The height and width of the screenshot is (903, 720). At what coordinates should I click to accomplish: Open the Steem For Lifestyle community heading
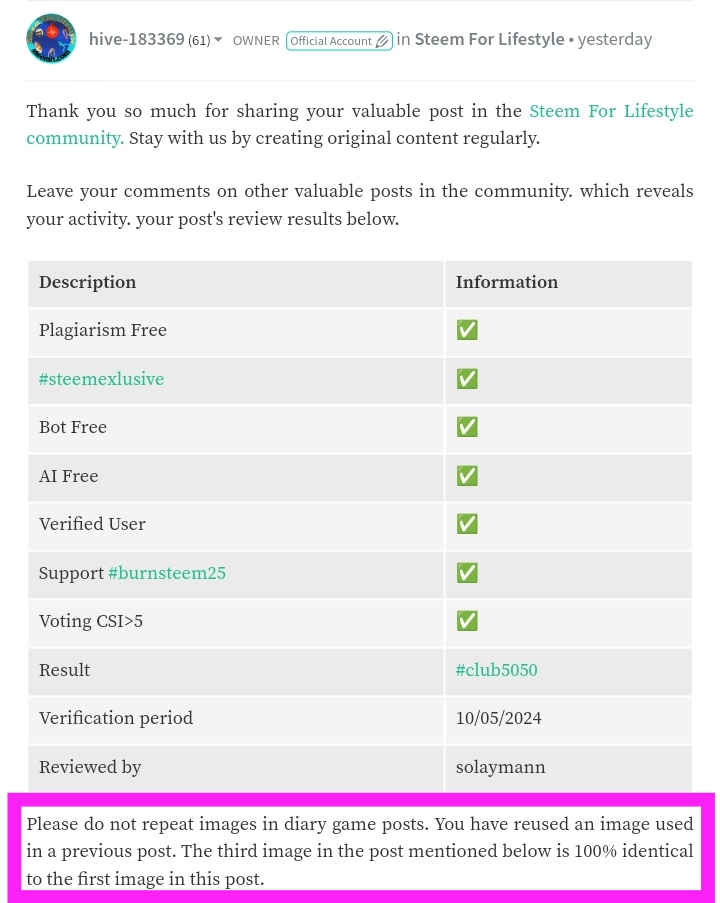click(x=489, y=39)
